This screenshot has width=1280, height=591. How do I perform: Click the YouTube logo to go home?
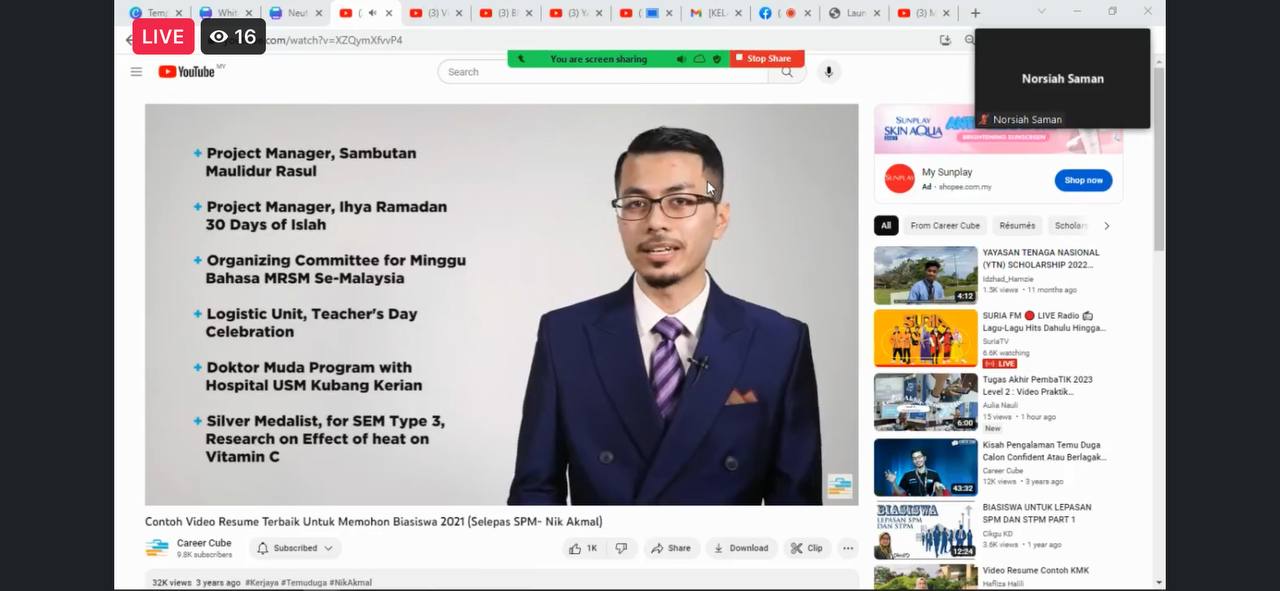coord(187,72)
